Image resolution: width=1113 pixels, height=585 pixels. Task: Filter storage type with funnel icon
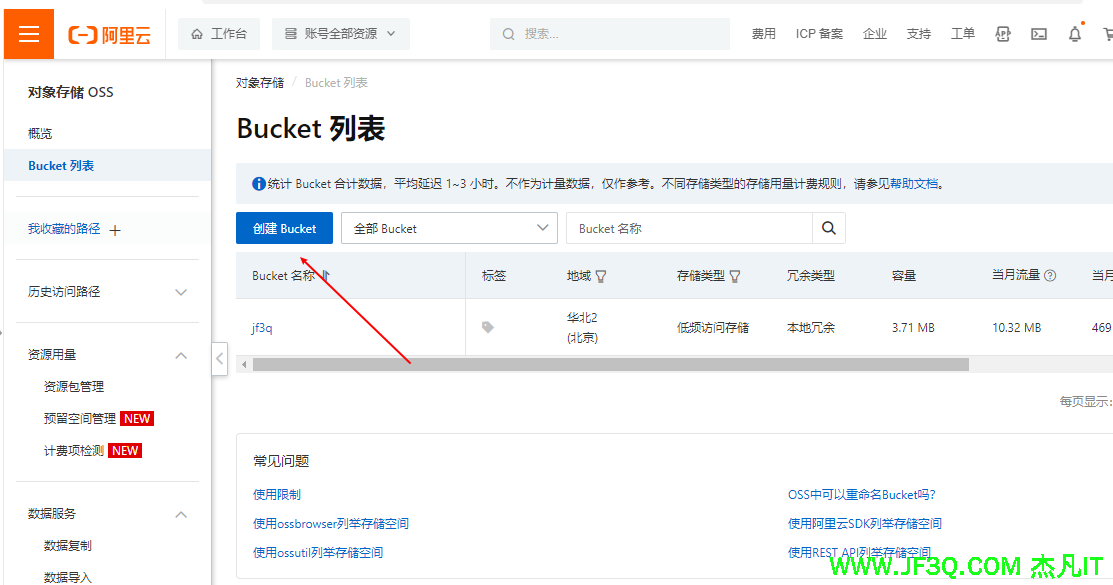735,276
